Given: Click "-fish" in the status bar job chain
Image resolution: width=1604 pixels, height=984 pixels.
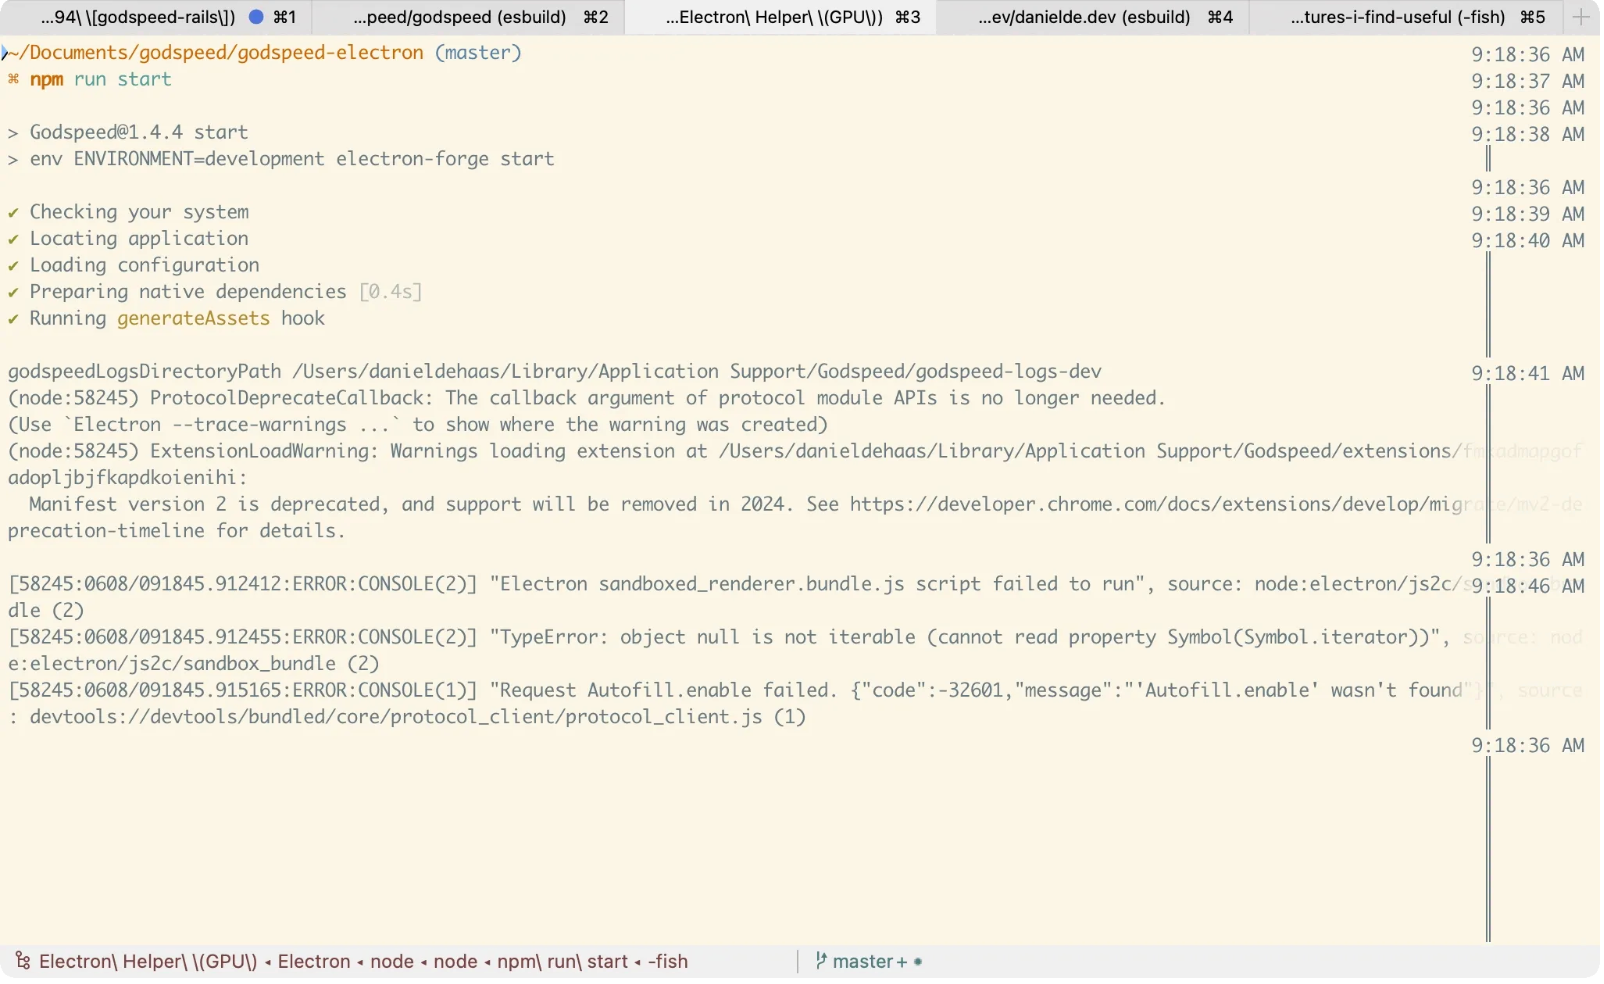Looking at the screenshot, I should (x=668, y=962).
